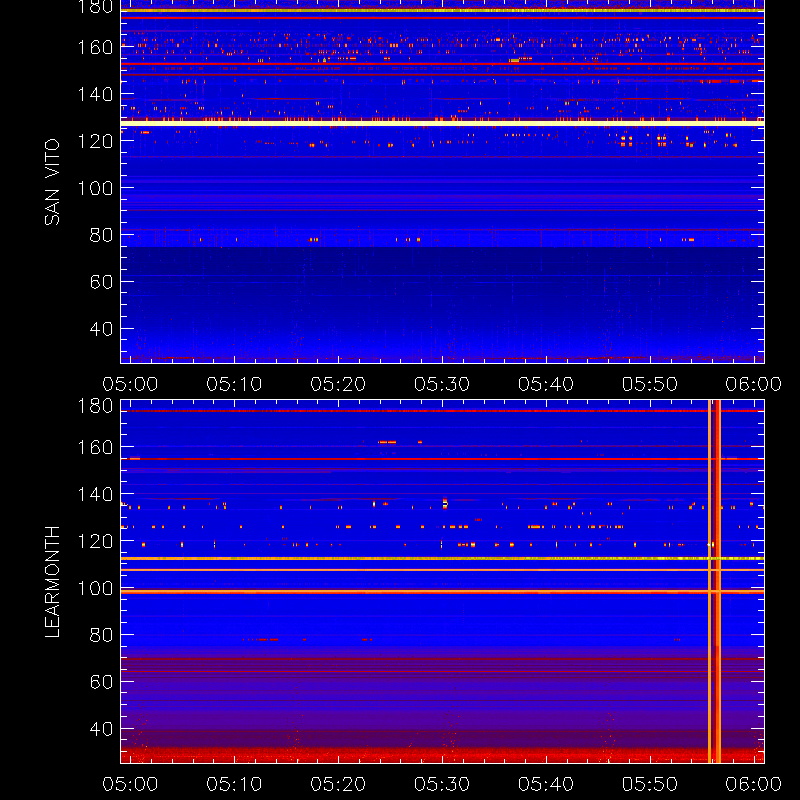Choose the 05:00 time label under the Learmonth plot
The height and width of the screenshot is (800, 800).
point(130,784)
